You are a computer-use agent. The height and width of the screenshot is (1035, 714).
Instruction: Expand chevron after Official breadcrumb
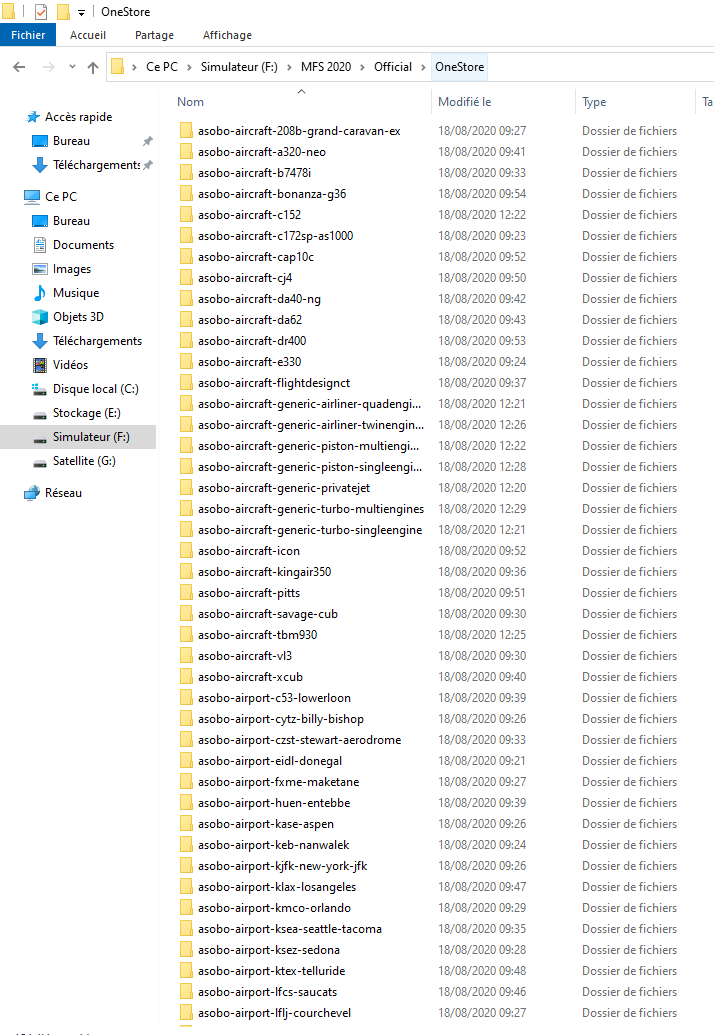(423, 67)
